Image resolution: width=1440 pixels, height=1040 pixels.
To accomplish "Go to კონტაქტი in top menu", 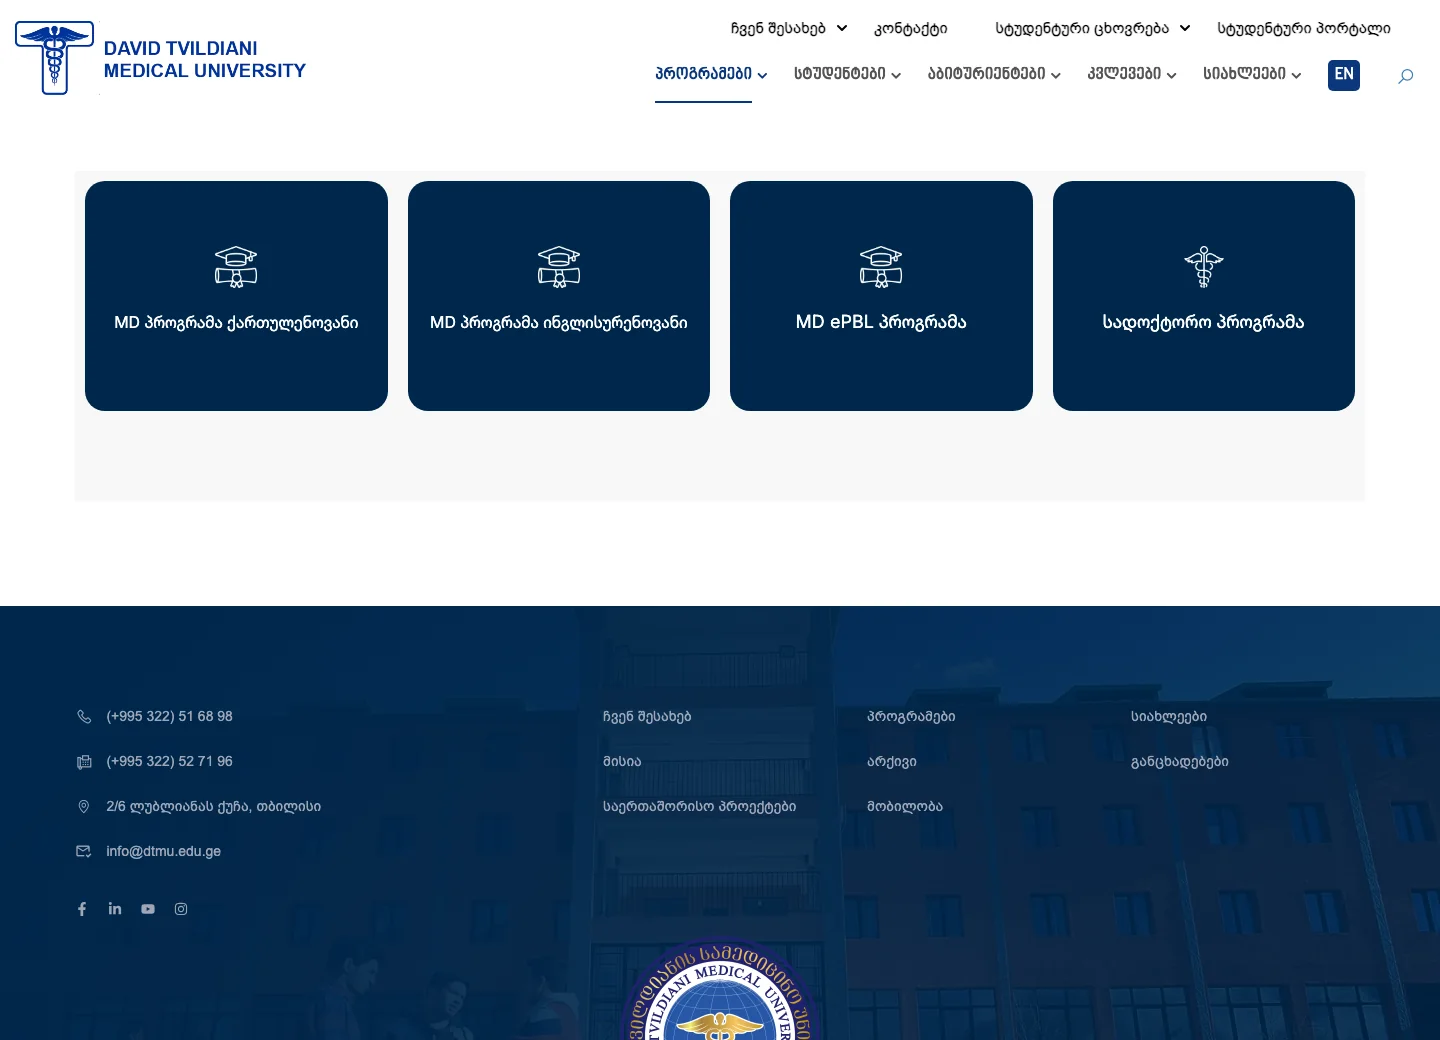I will (x=911, y=28).
